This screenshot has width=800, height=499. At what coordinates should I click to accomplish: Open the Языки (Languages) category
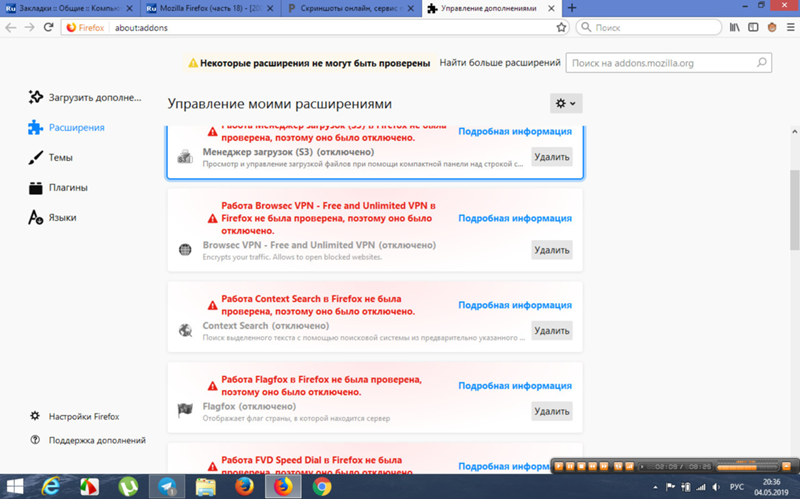62,218
